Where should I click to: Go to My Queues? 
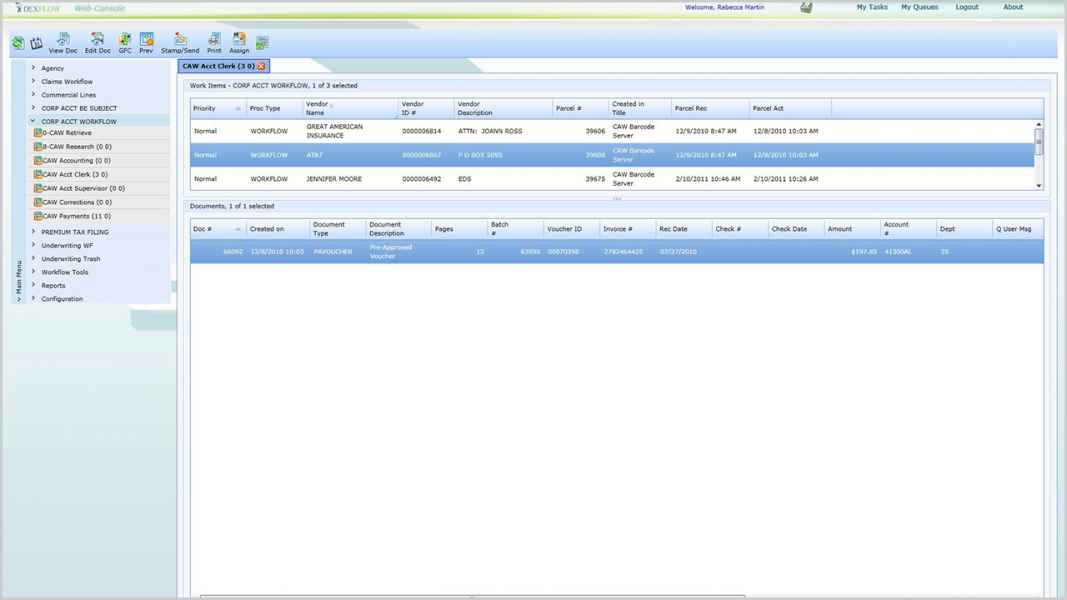[919, 7]
